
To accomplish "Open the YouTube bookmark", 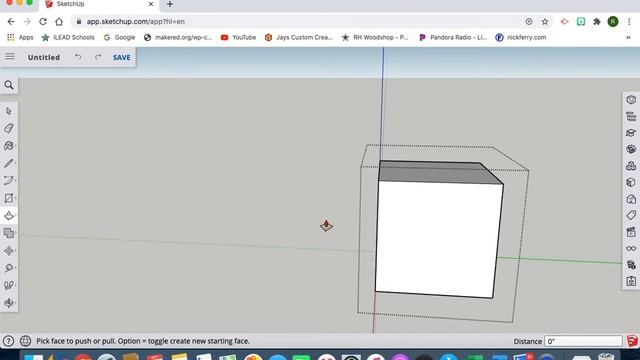I will 238,38.
